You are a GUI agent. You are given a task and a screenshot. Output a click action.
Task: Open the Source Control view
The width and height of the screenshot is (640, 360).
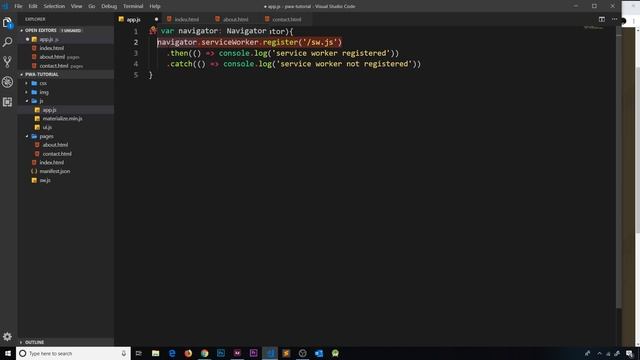point(7,62)
